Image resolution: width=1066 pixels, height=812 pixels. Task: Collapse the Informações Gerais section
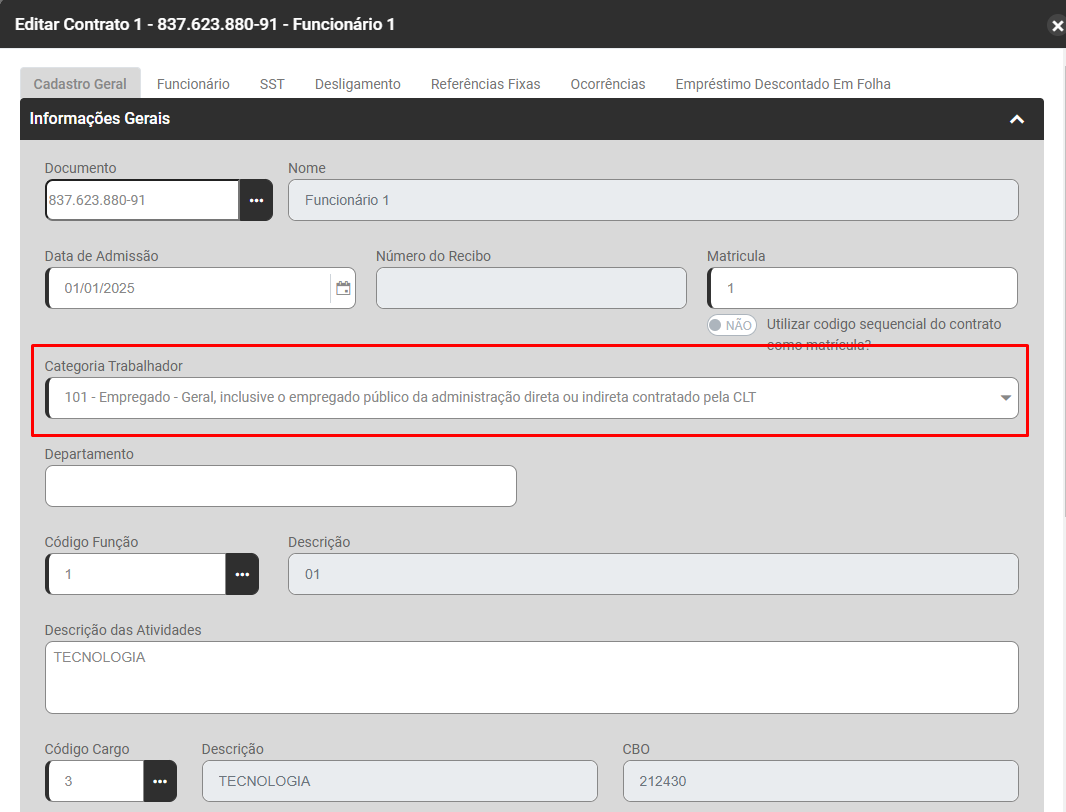click(1017, 119)
